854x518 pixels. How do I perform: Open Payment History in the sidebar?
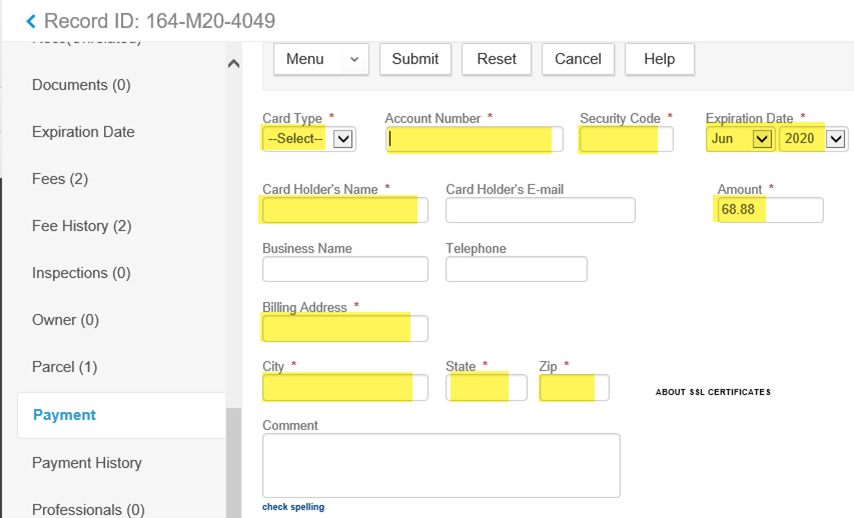87,463
